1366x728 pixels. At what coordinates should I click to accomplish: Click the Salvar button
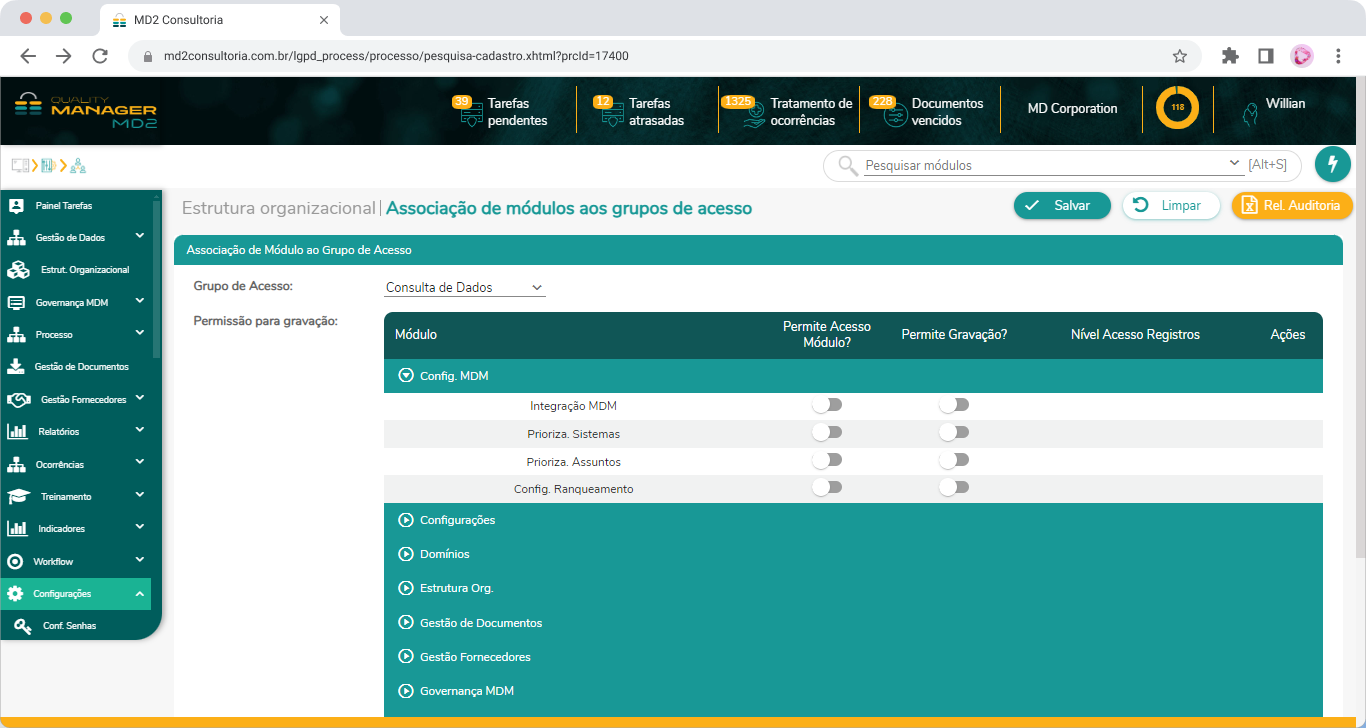pos(1062,205)
